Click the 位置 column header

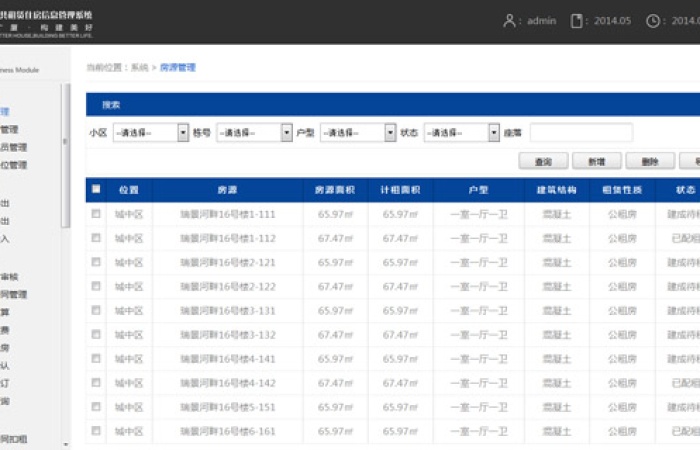(x=129, y=190)
